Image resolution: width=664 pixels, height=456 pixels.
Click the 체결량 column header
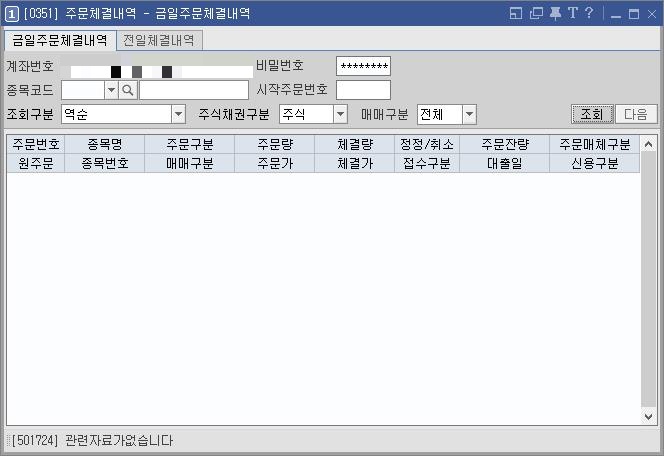point(355,144)
